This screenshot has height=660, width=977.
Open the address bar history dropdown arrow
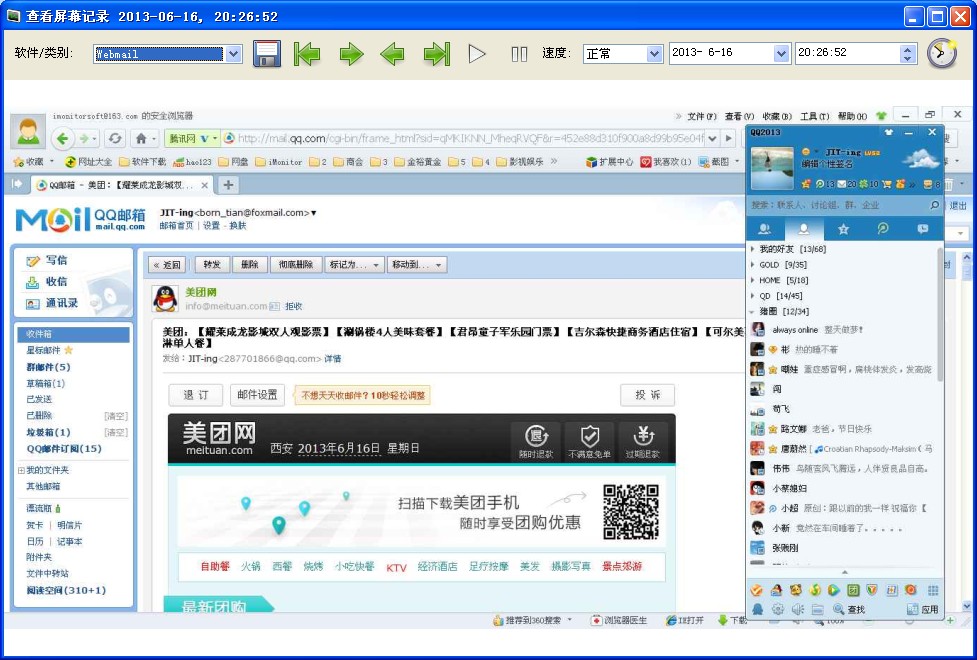pos(712,138)
